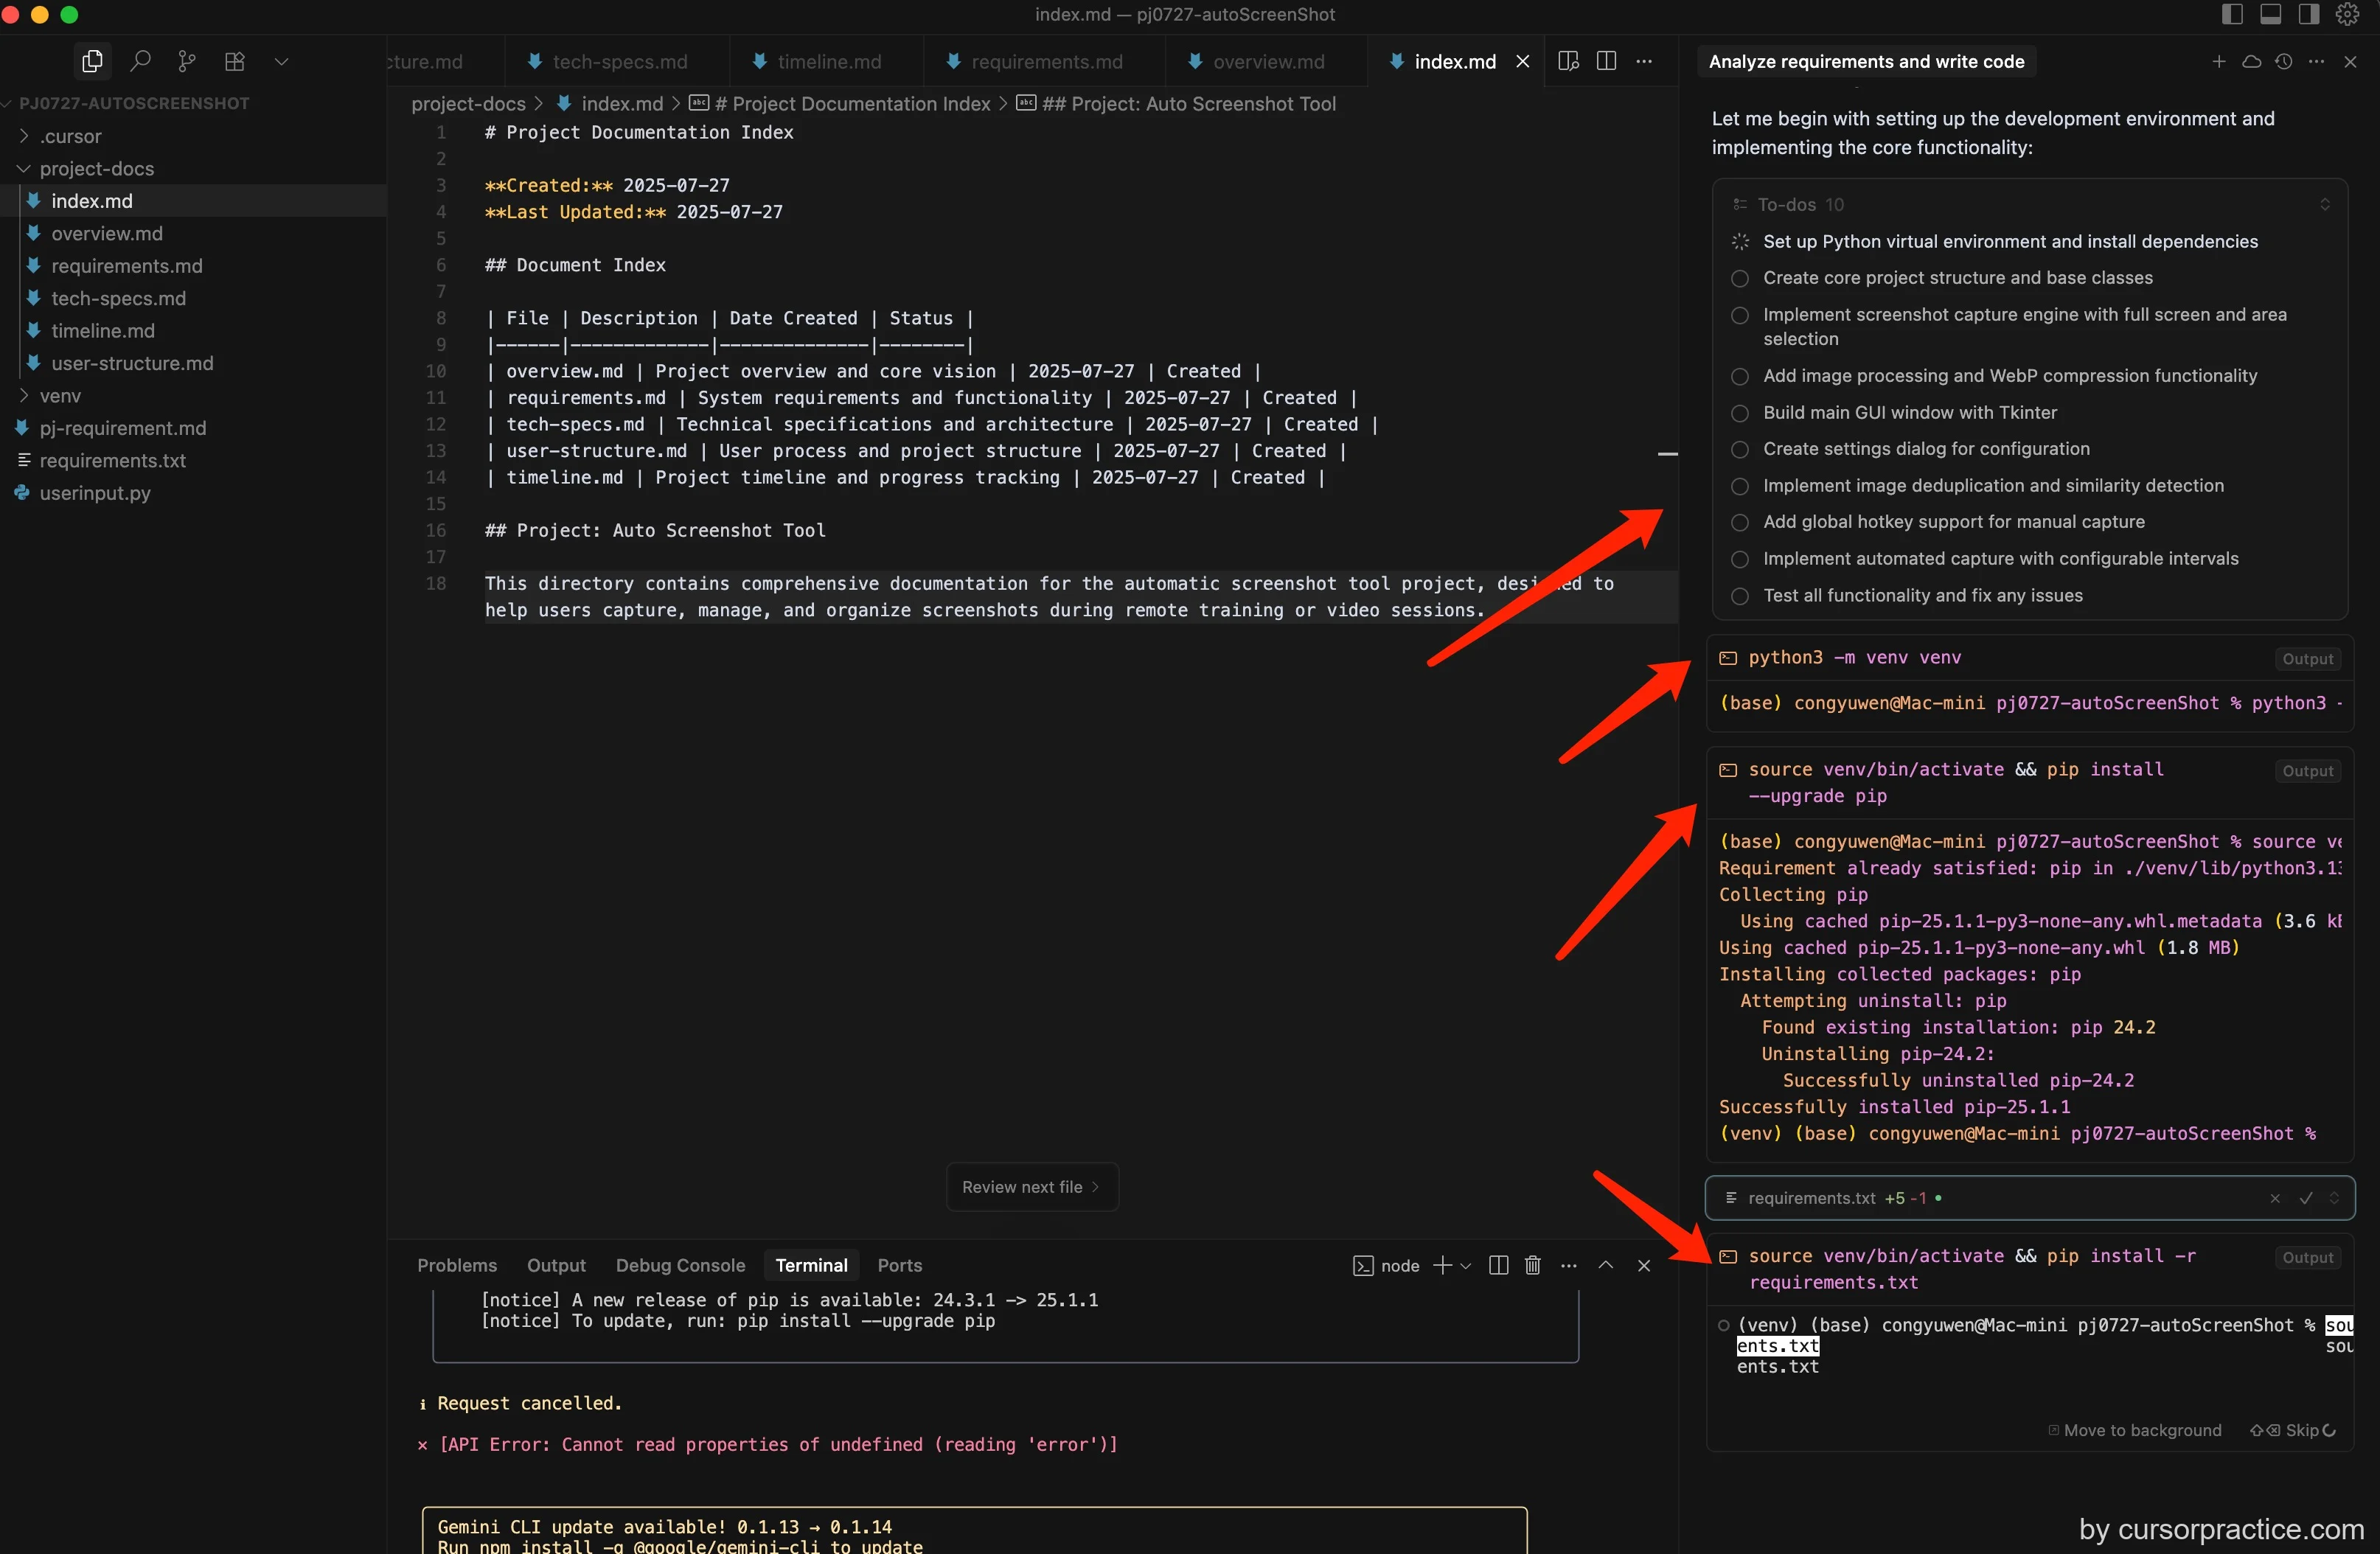Switch to the Problems tab
This screenshot has height=1554, width=2380.
pos(457,1265)
